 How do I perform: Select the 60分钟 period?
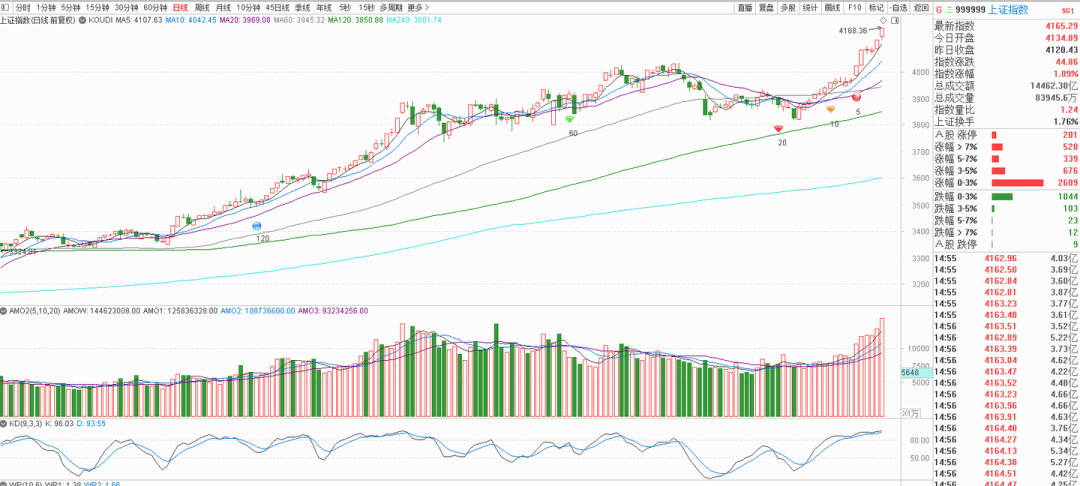(156, 8)
